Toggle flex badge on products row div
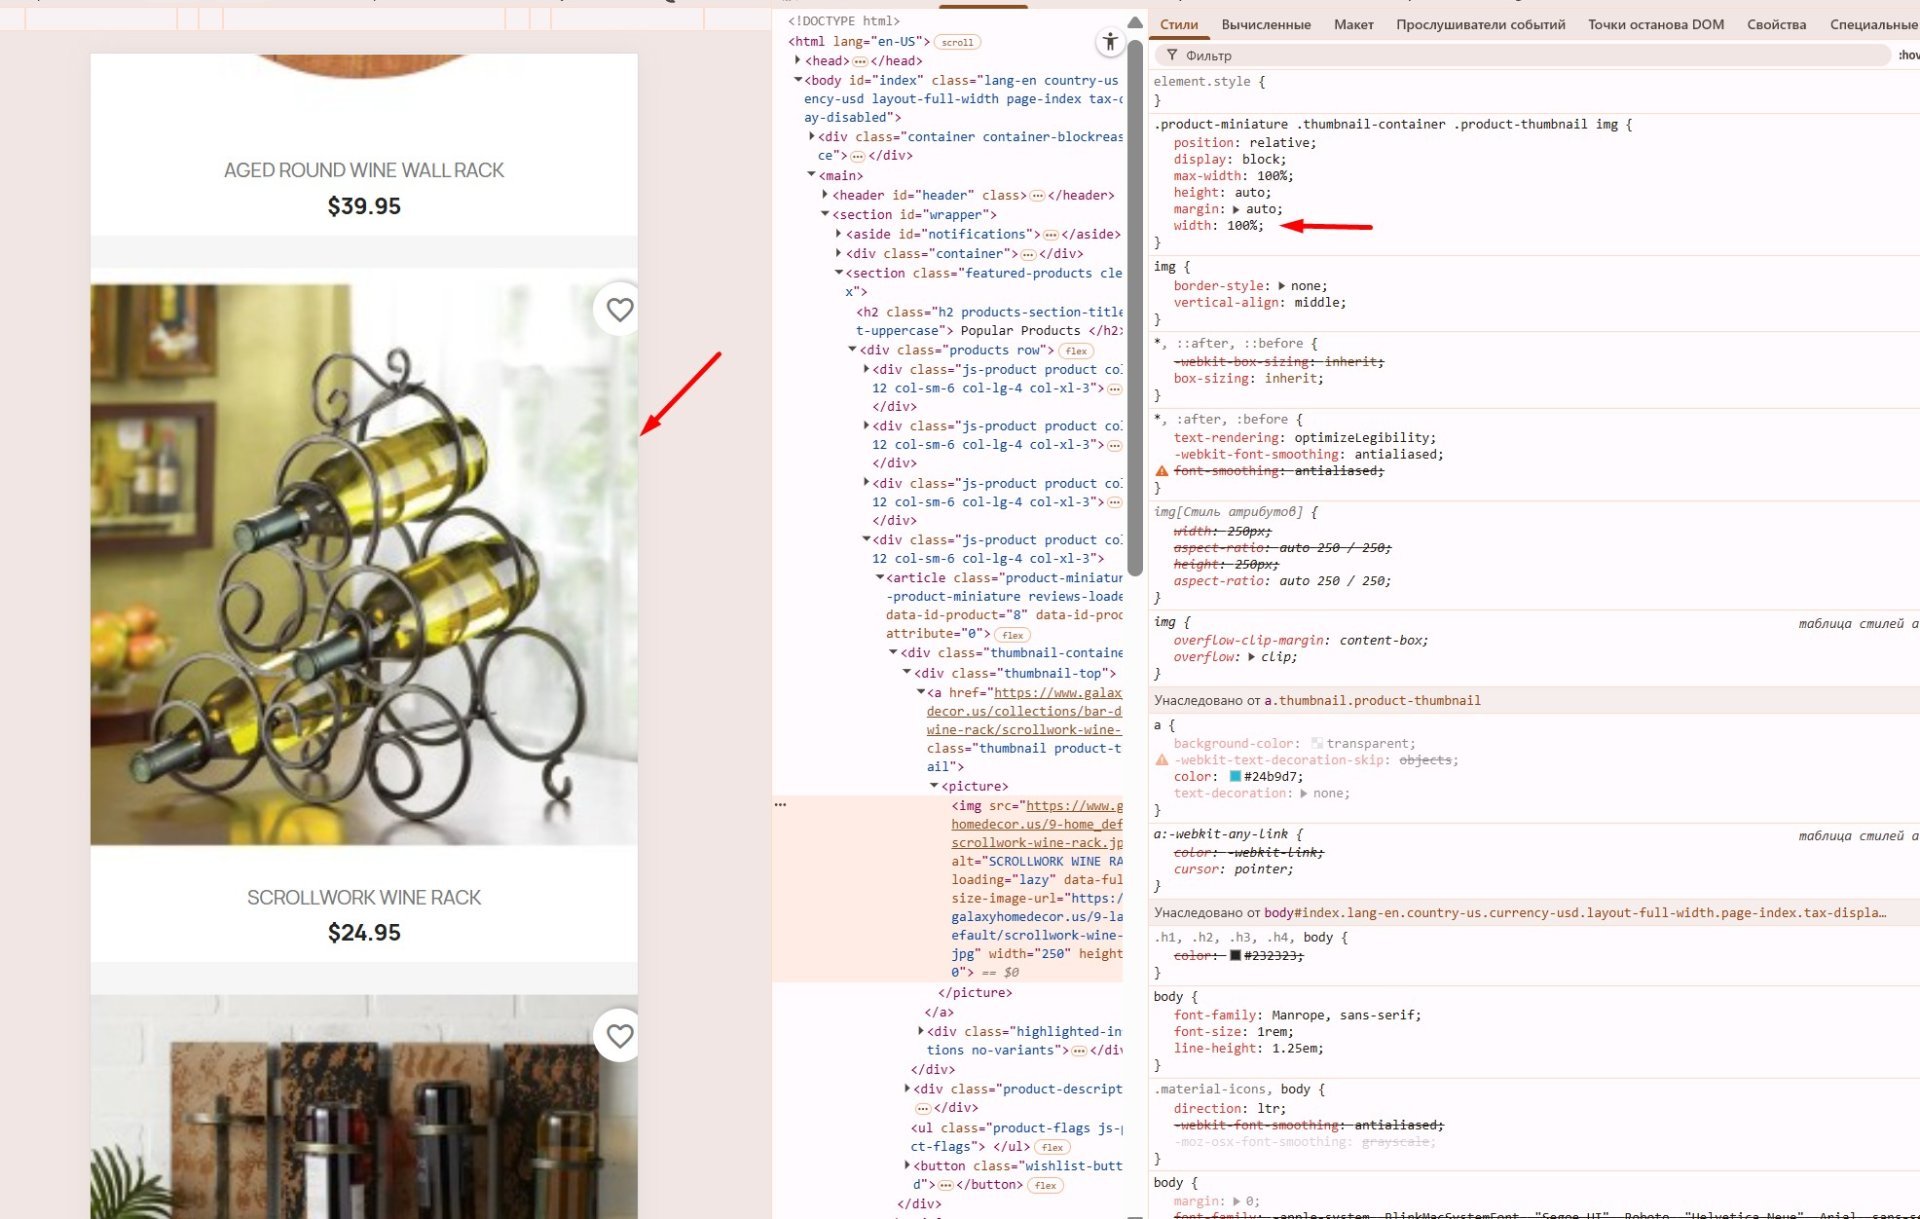The width and height of the screenshot is (1920, 1219). coord(1076,351)
